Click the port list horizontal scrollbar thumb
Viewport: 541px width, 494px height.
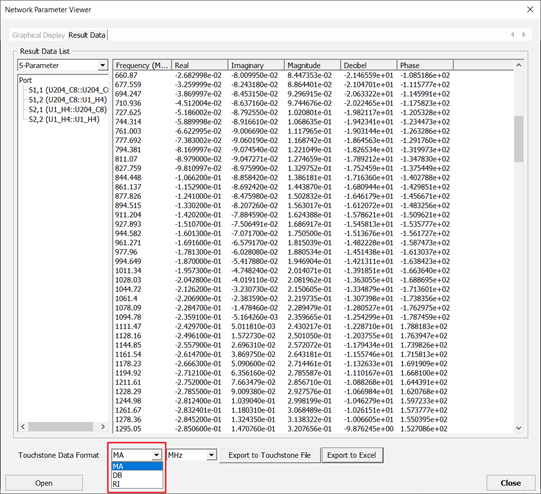61,427
